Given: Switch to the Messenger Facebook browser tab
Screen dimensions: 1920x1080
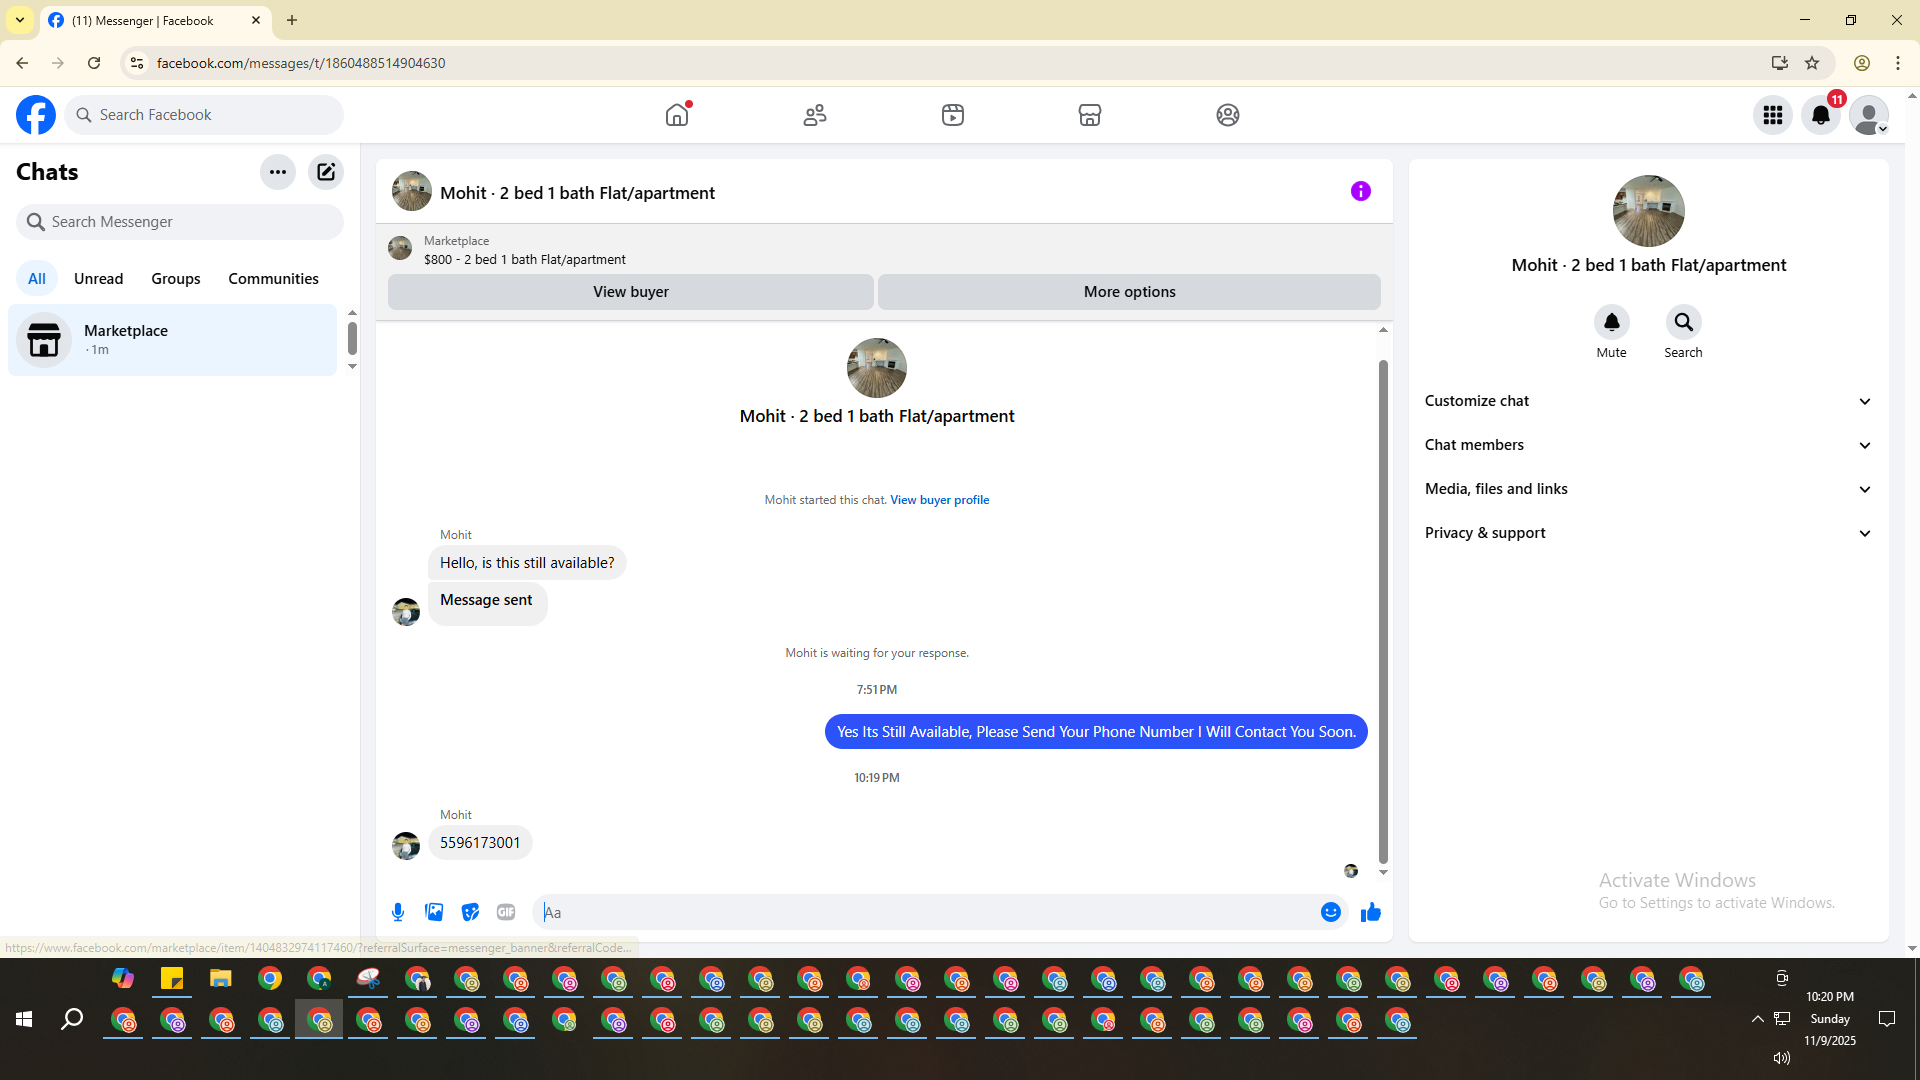Looking at the screenshot, I should [156, 20].
